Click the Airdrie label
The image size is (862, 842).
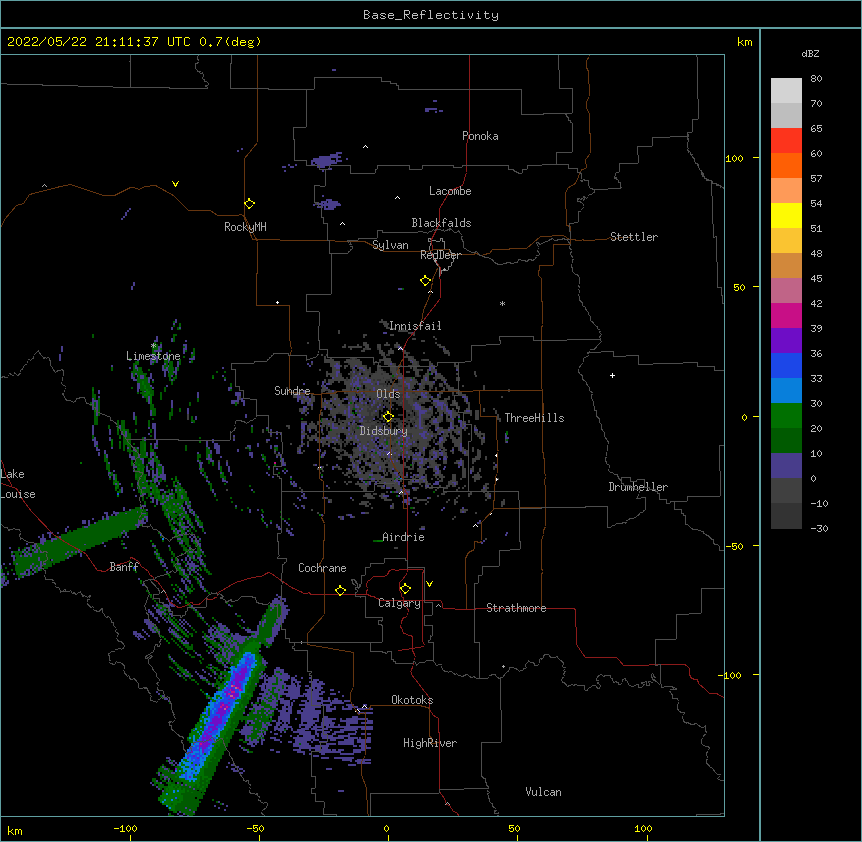click(403, 537)
